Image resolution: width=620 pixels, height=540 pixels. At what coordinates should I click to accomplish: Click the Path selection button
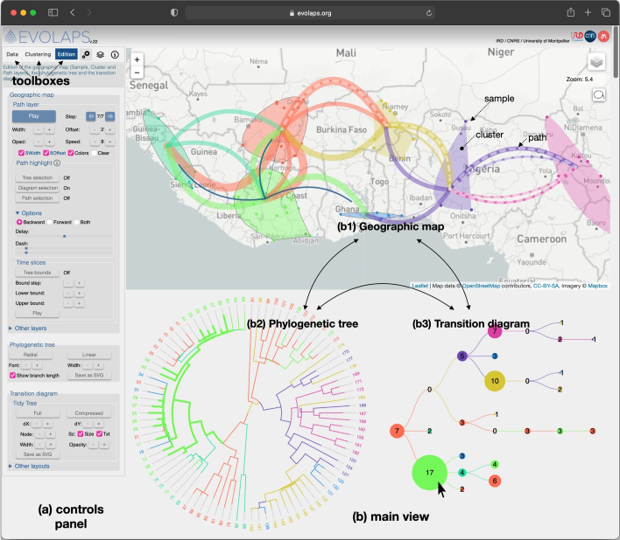point(38,198)
